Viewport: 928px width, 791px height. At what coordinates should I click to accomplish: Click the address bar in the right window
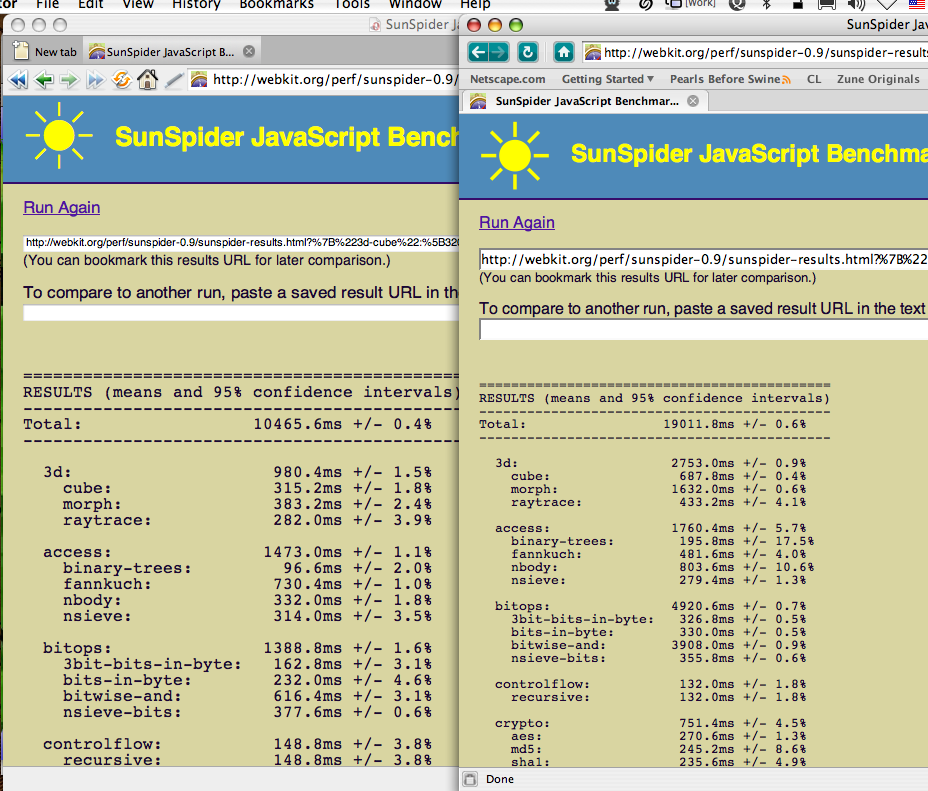point(755,53)
